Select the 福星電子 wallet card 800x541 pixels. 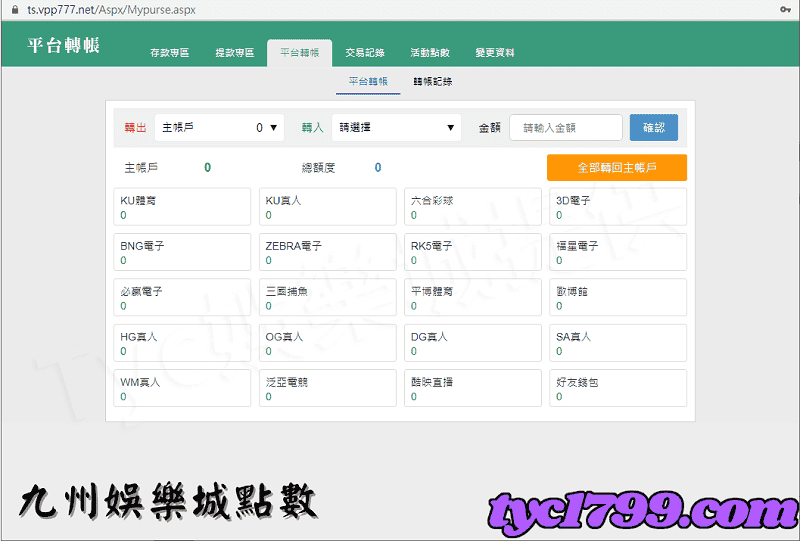618,252
